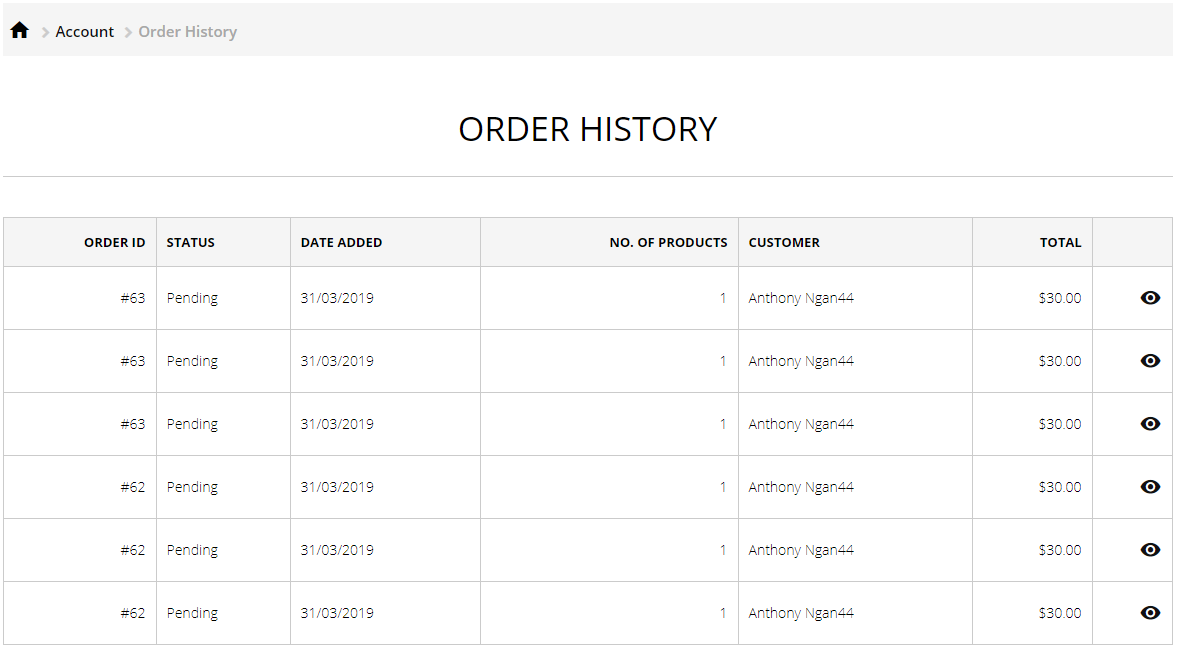Viewport: 1192px width, 664px height.
Task: Open the view icon for third #63 order
Action: (1150, 424)
